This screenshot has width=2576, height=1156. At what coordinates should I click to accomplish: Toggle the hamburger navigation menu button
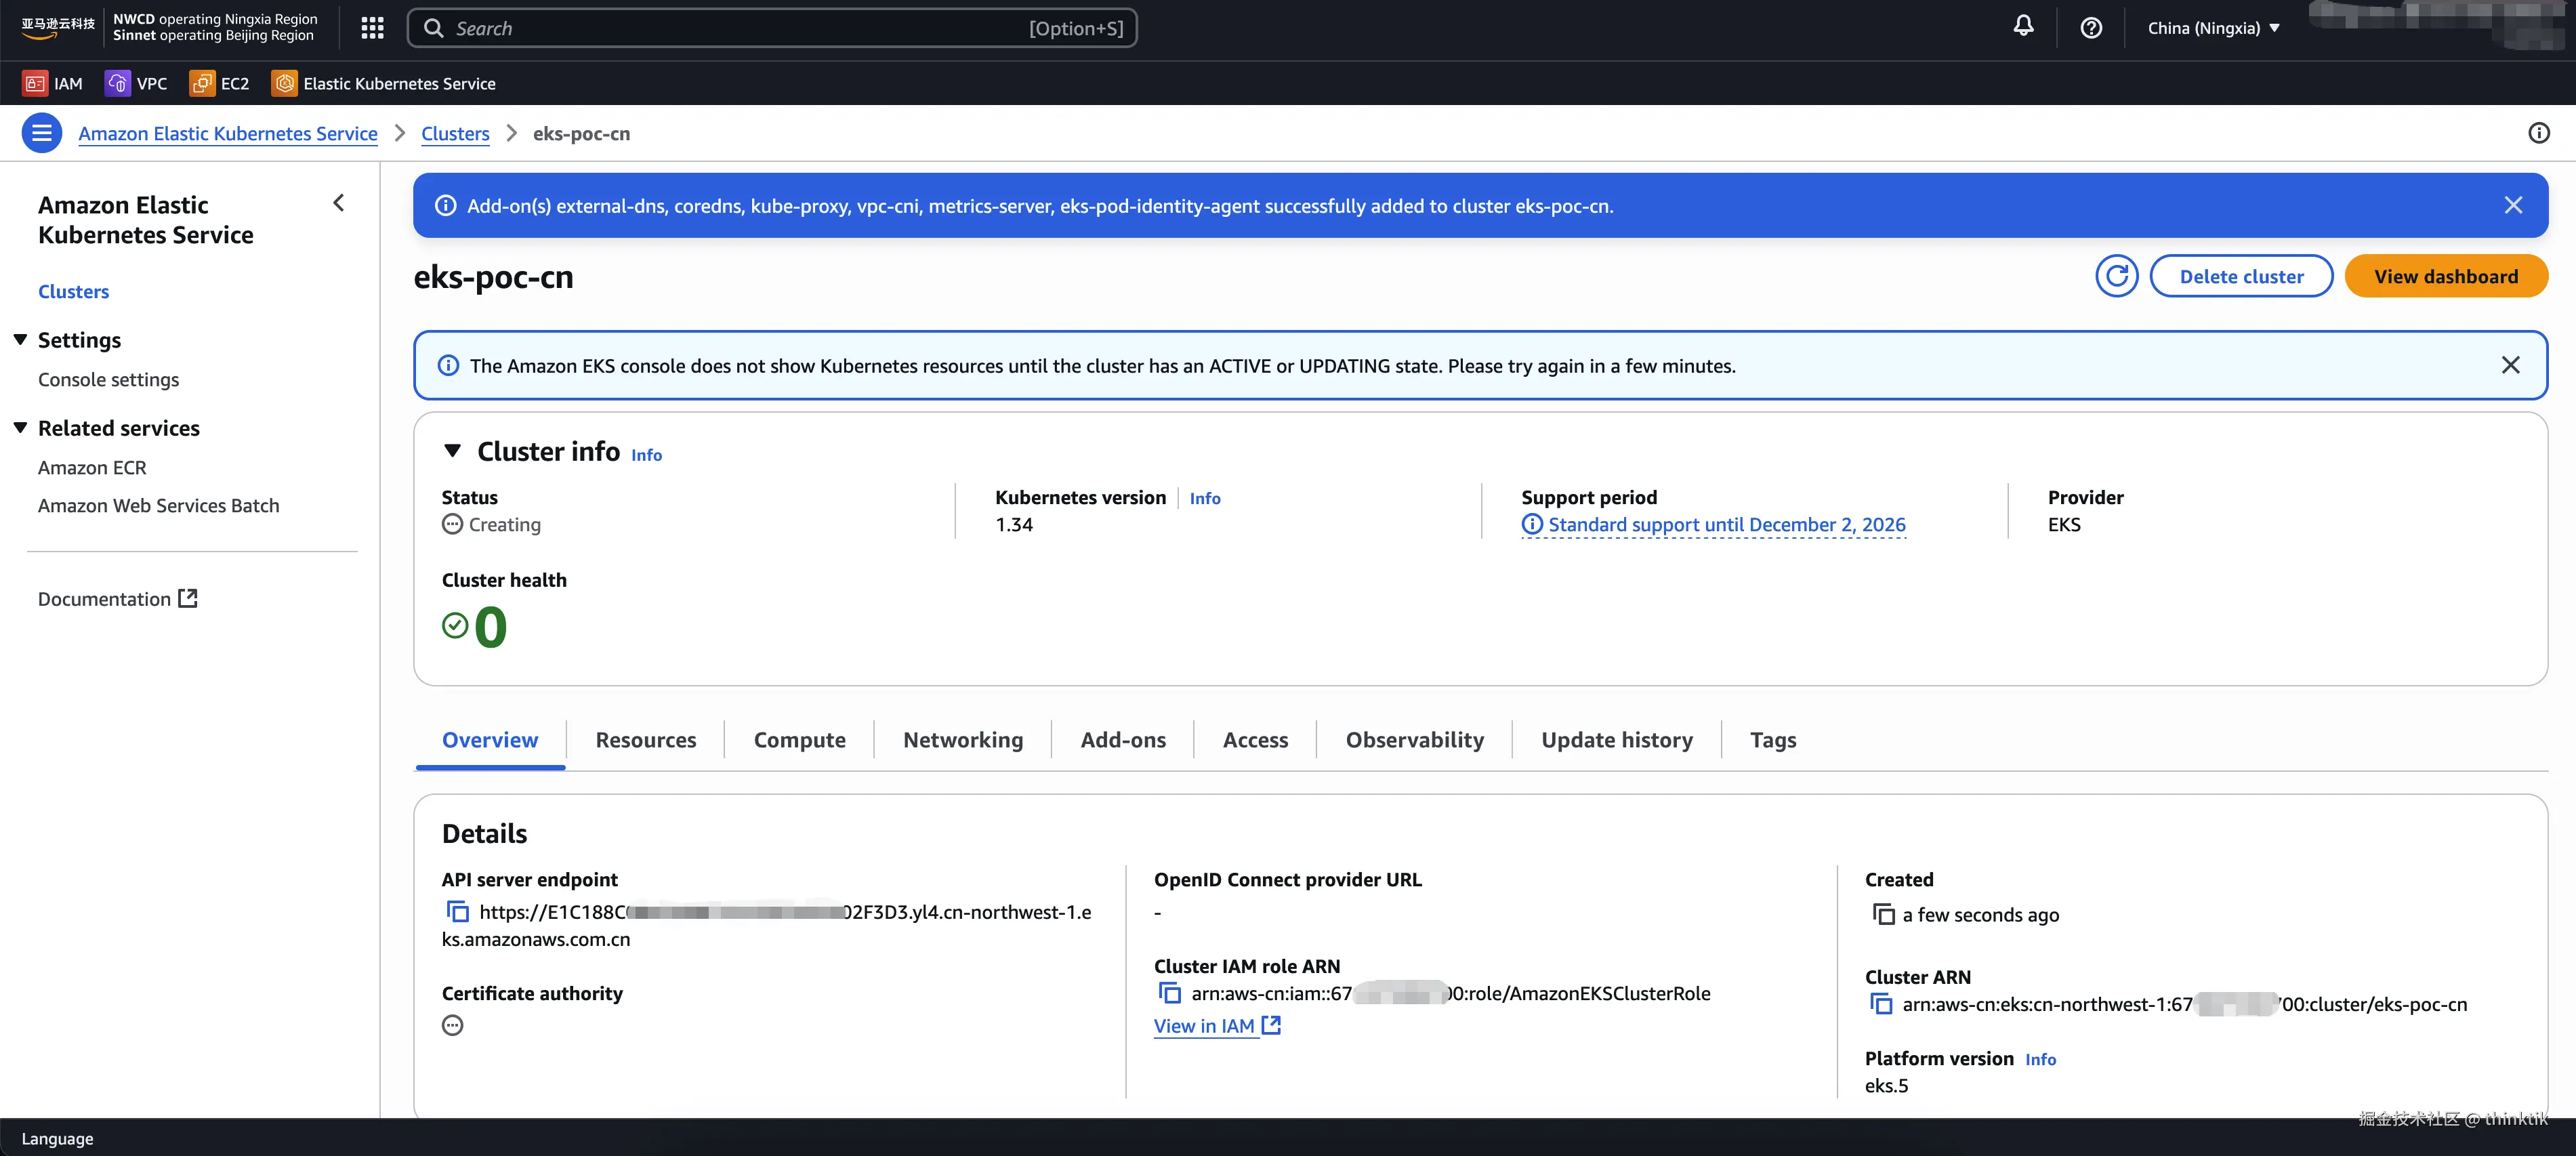42,133
